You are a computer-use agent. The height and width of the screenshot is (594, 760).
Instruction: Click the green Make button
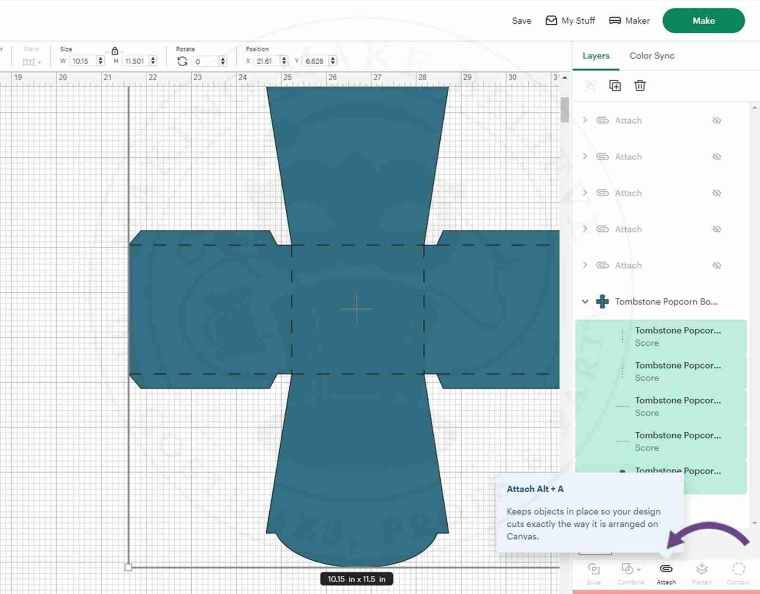[703, 20]
